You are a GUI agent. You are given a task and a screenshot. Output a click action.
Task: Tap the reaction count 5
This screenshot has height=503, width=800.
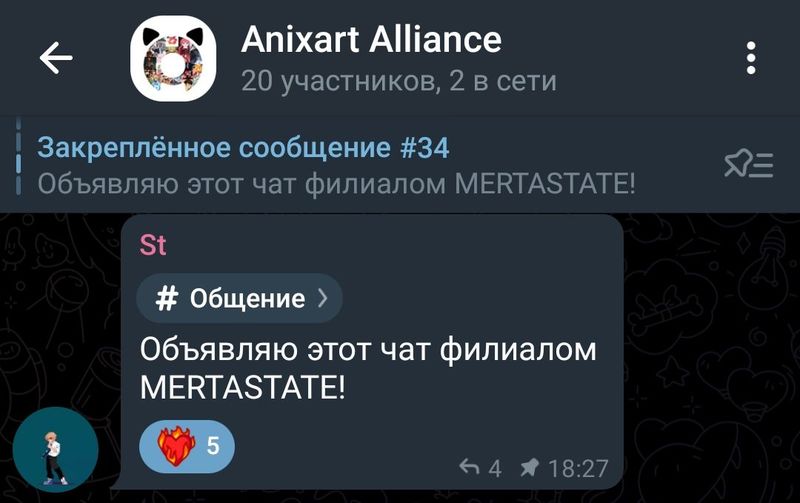[213, 446]
